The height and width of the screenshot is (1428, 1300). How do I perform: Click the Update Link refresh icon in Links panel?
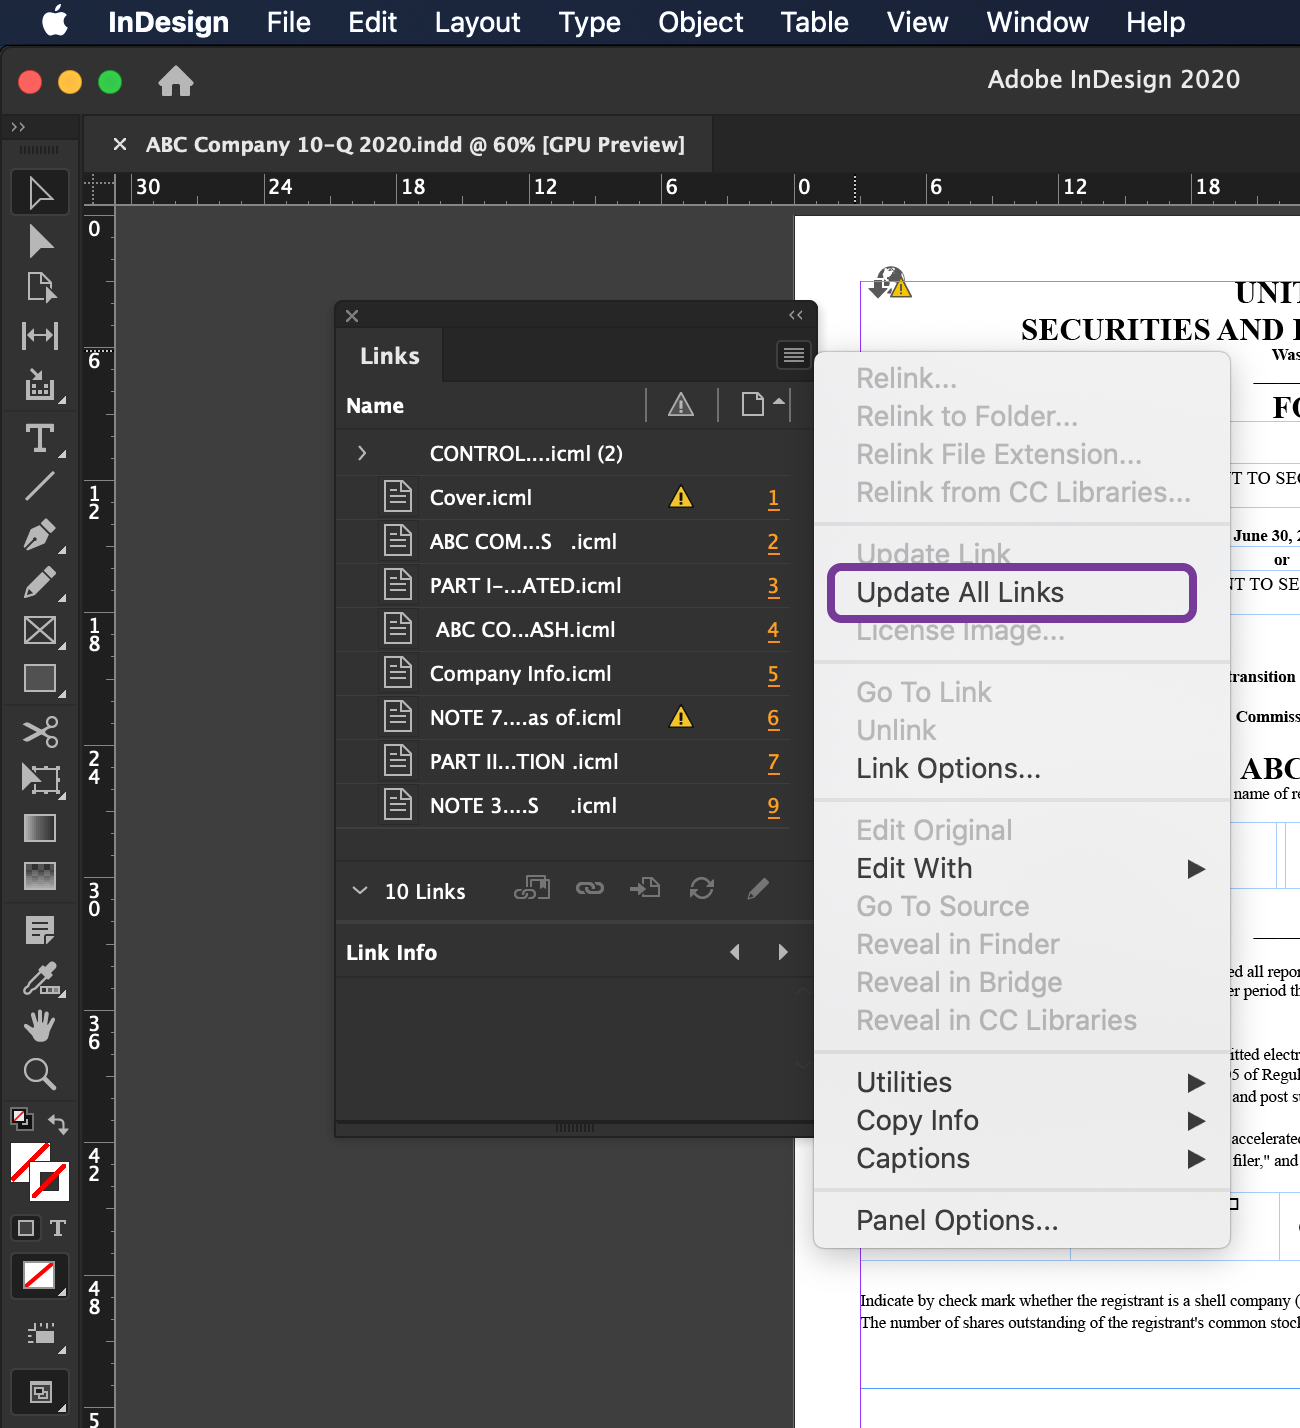coord(701,889)
